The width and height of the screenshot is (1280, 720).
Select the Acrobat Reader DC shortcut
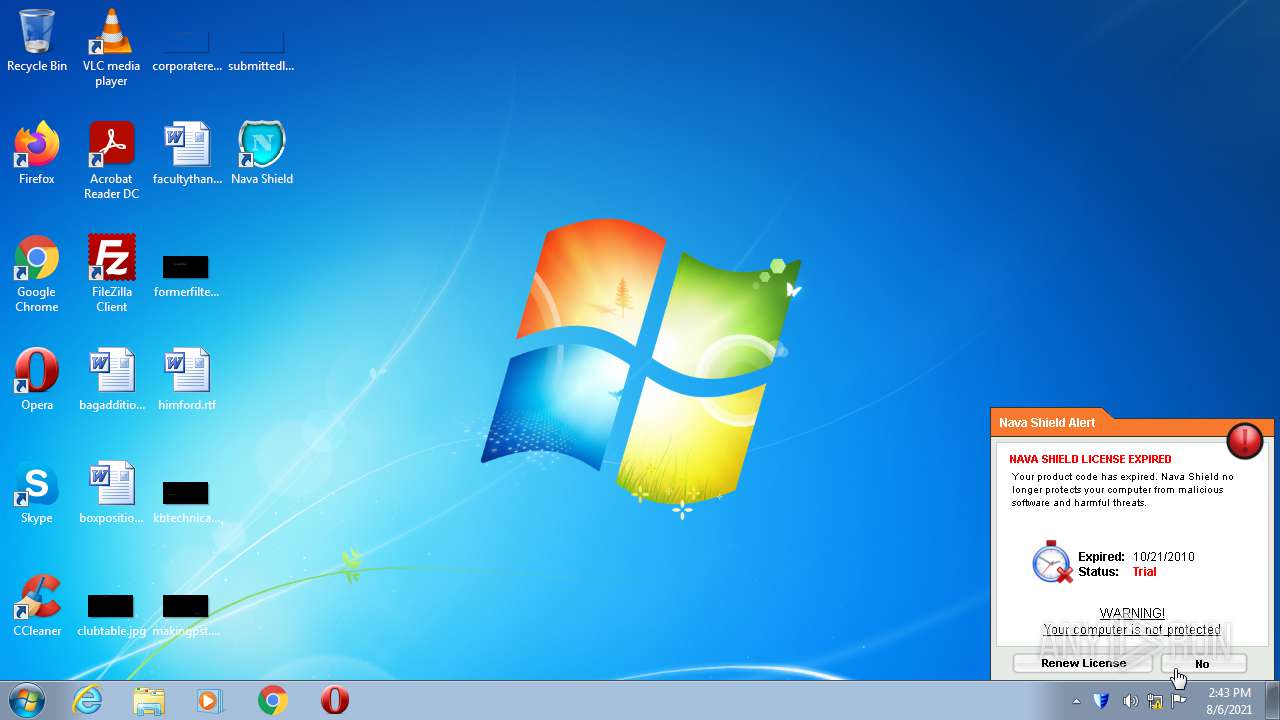[x=111, y=160]
